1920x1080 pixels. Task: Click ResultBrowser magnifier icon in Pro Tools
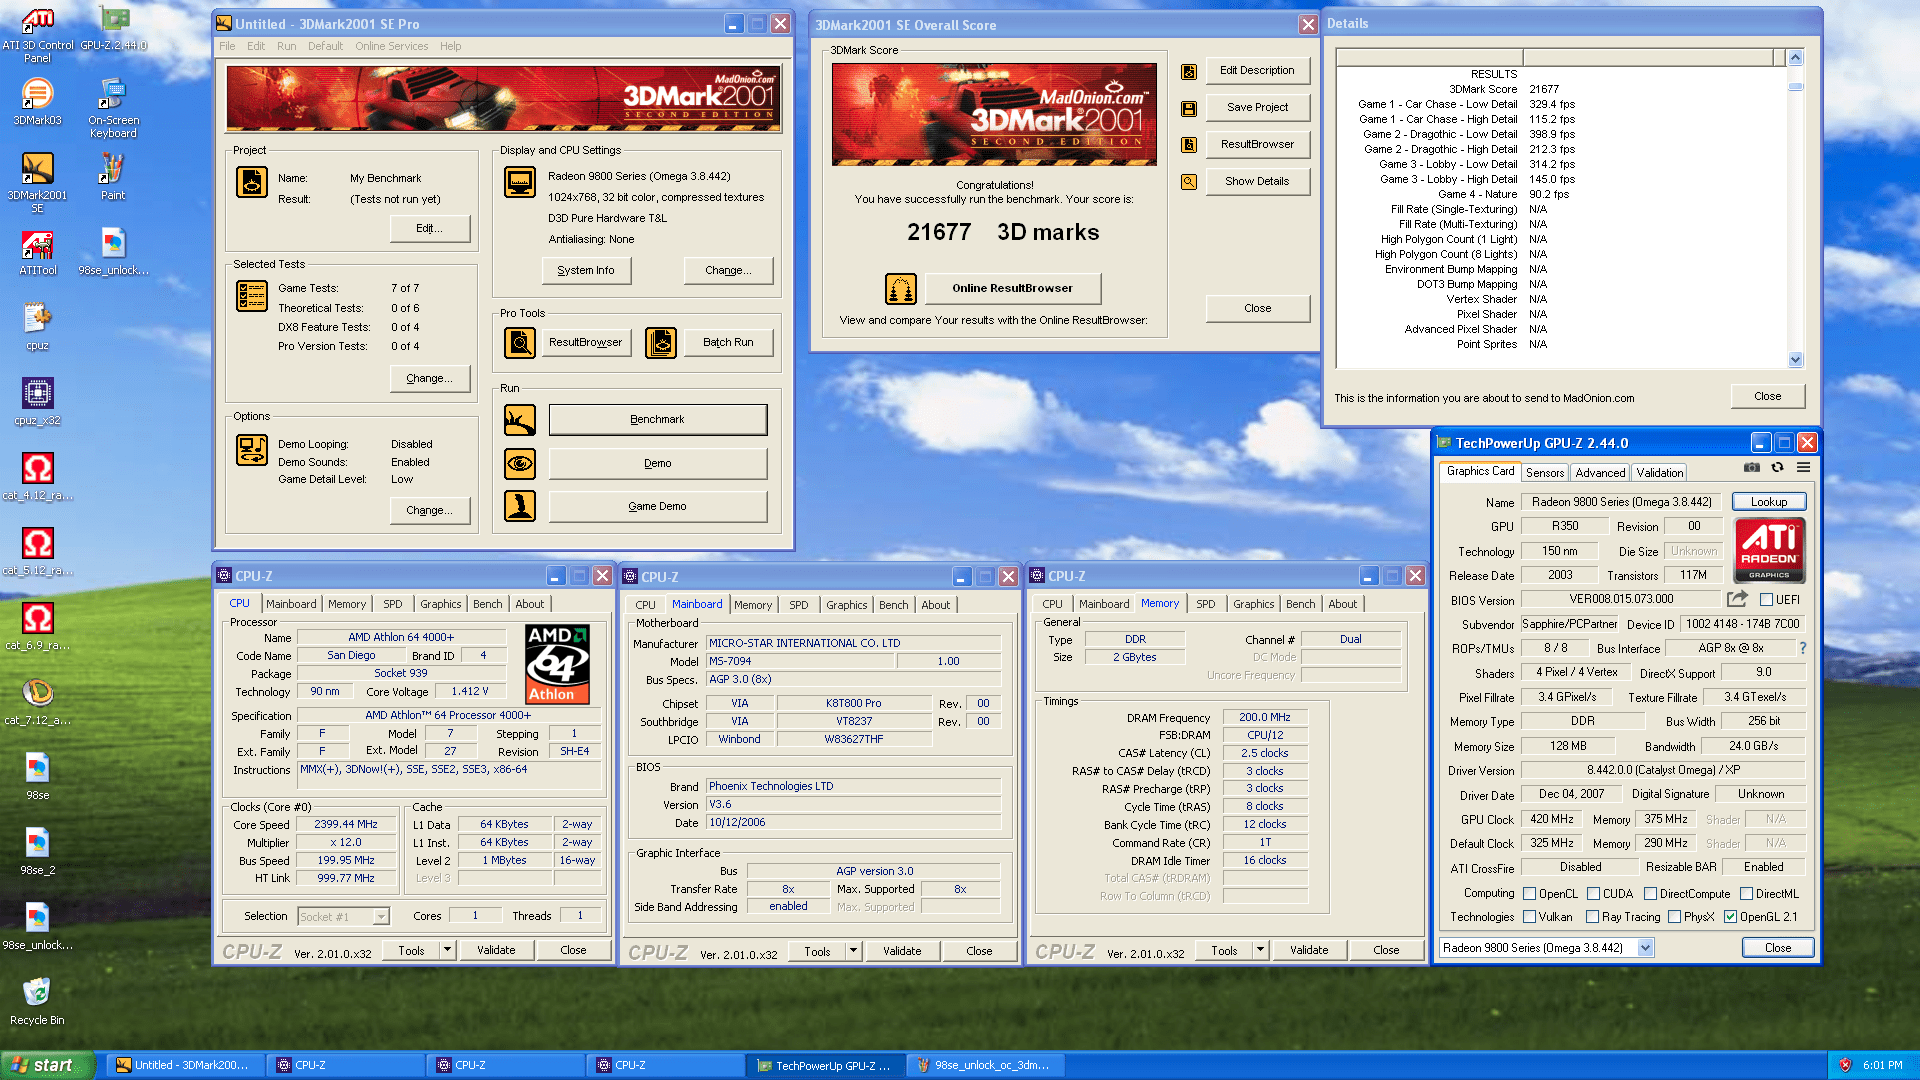[520, 343]
